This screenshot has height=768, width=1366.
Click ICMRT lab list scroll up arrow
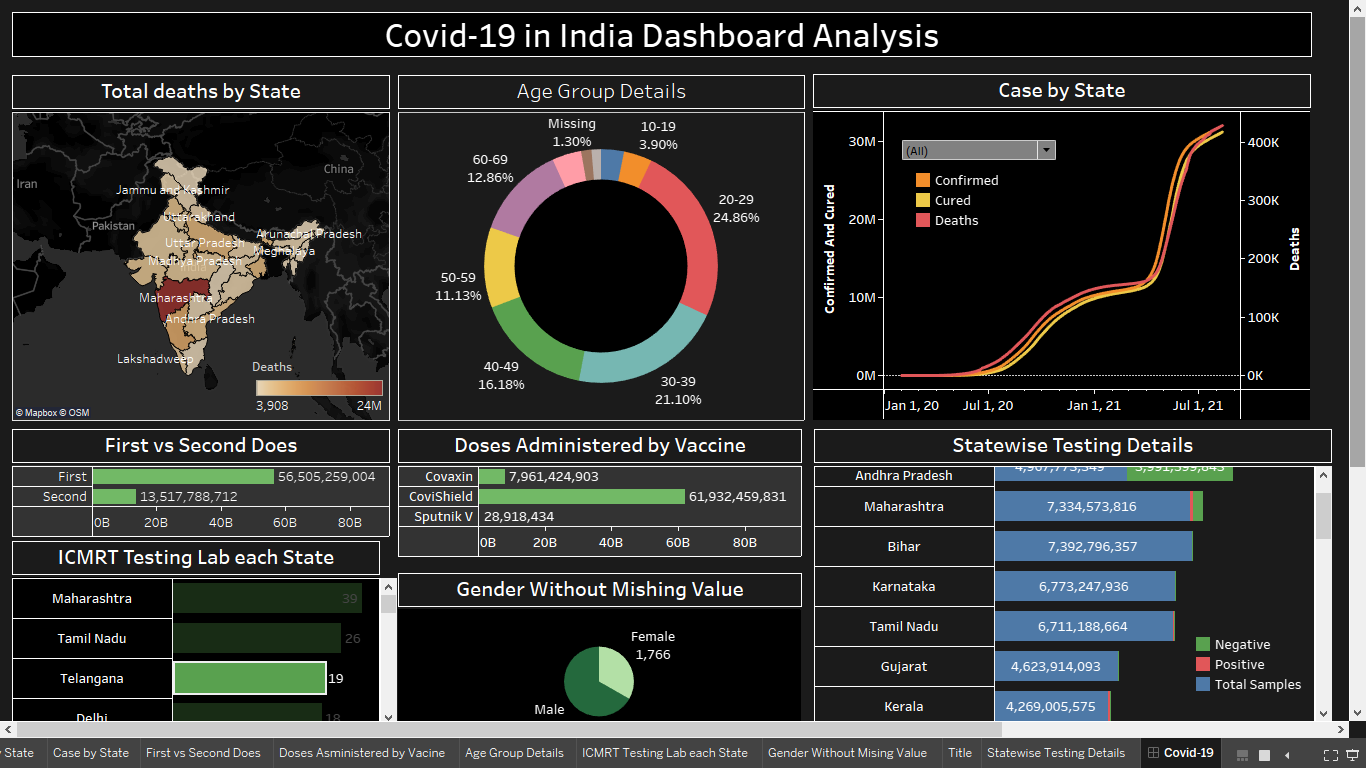pyautogui.click(x=388, y=587)
